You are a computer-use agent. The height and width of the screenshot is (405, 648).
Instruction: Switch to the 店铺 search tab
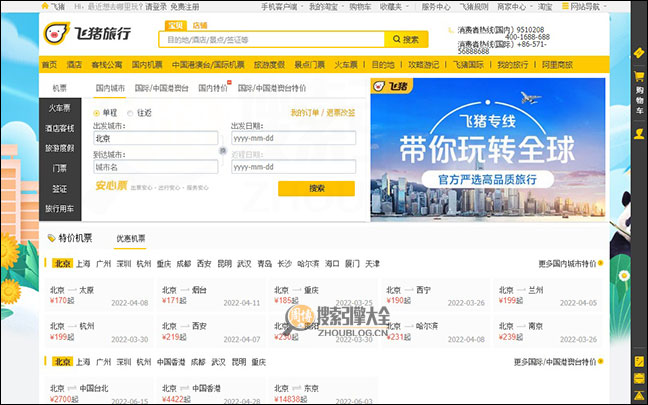[200, 26]
